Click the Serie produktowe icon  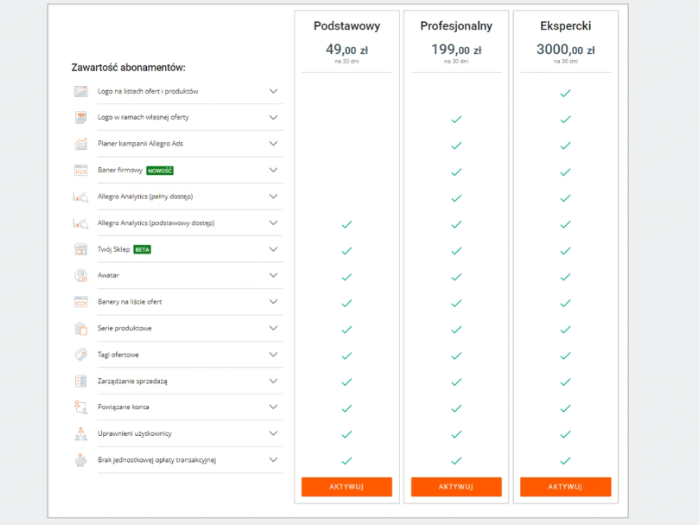pyautogui.click(x=81, y=329)
